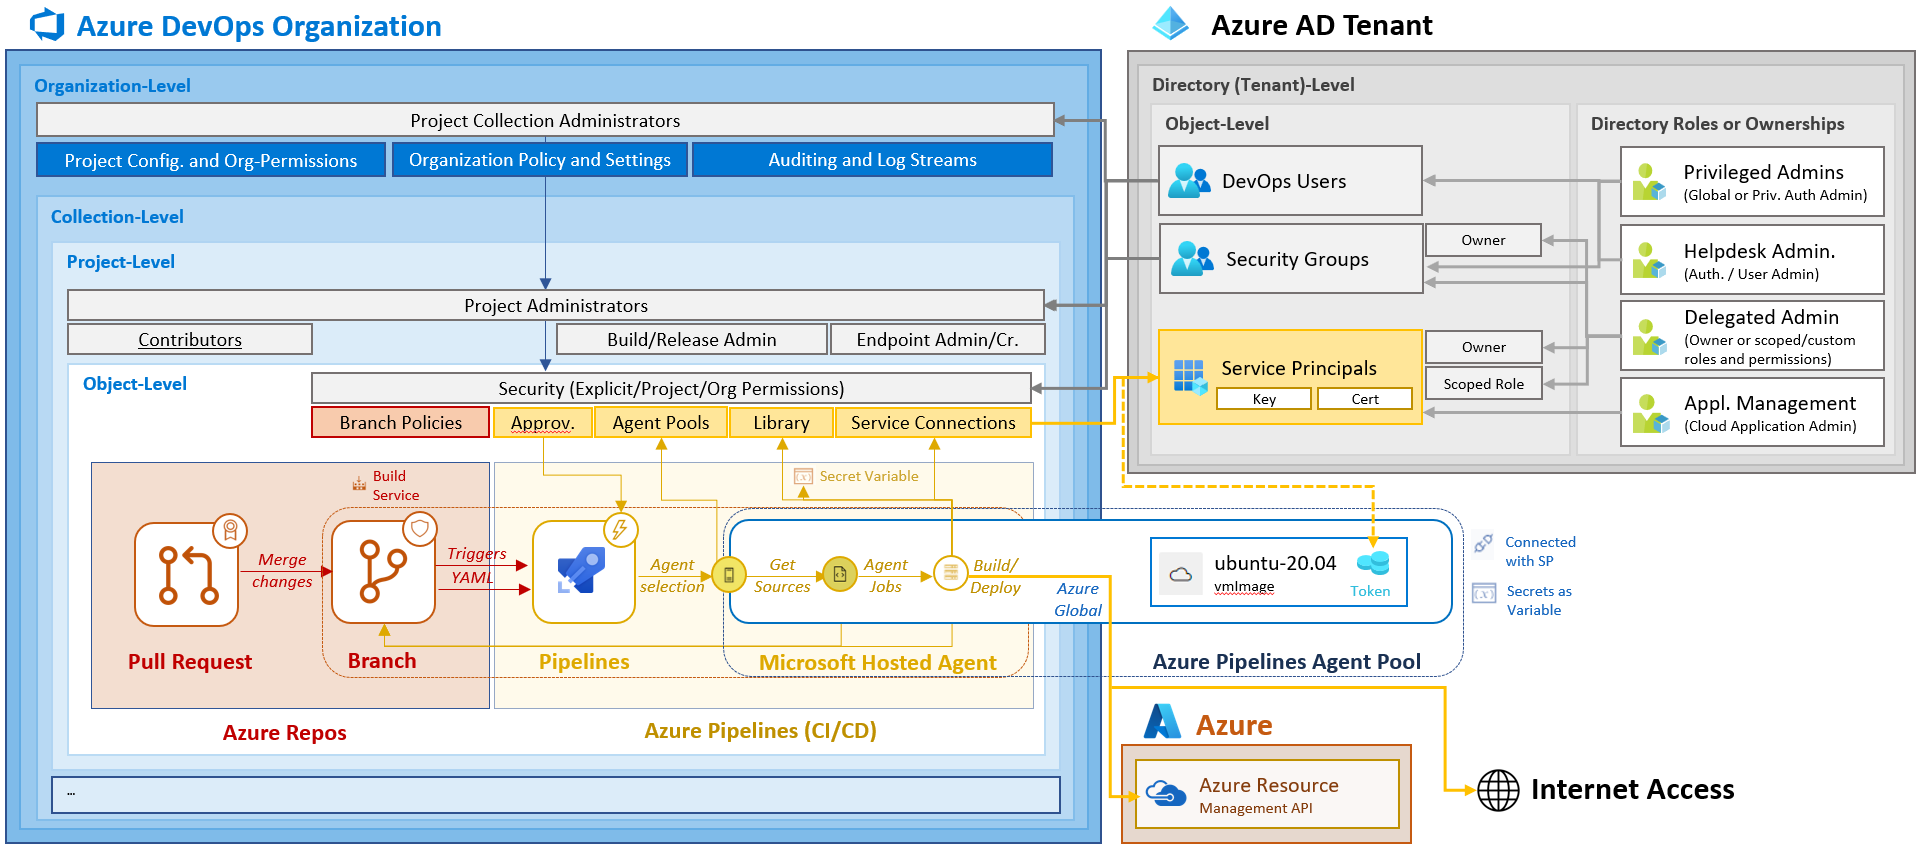This screenshot has height=851, width=1921.
Task: Click the Object-Level heading in Project-Level
Action: pos(134,384)
